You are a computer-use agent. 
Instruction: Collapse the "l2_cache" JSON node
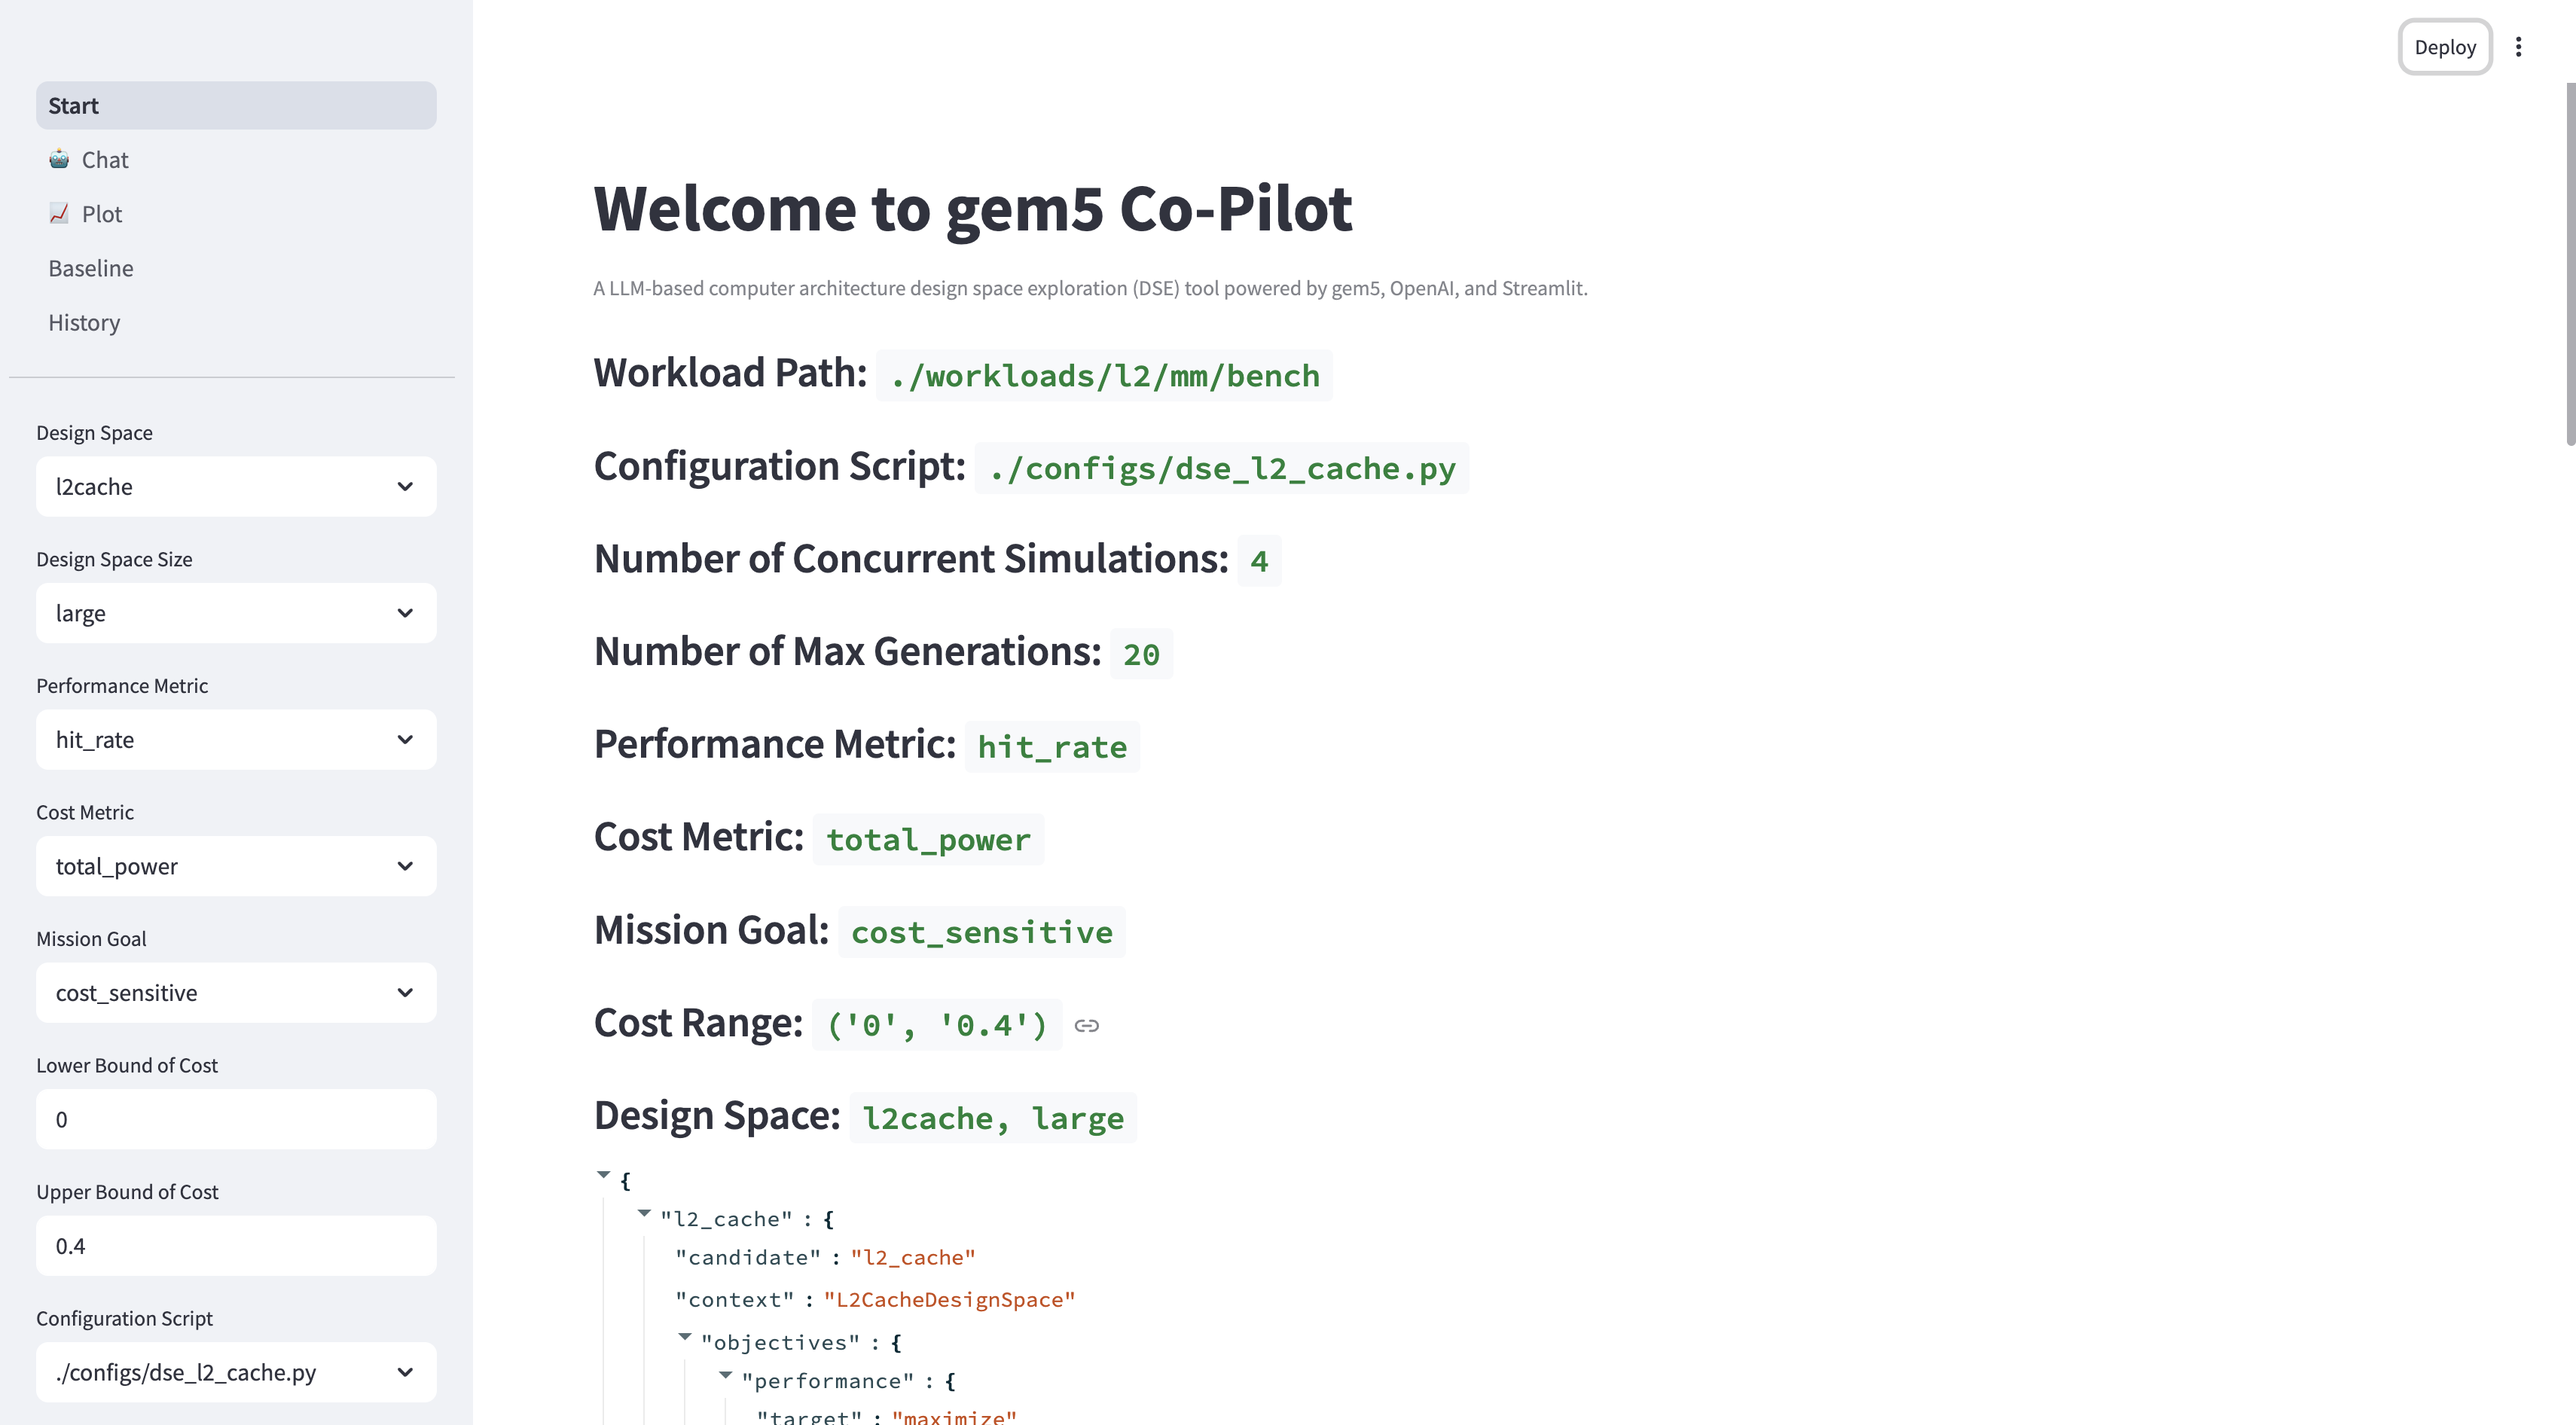click(x=644, y=1213)
